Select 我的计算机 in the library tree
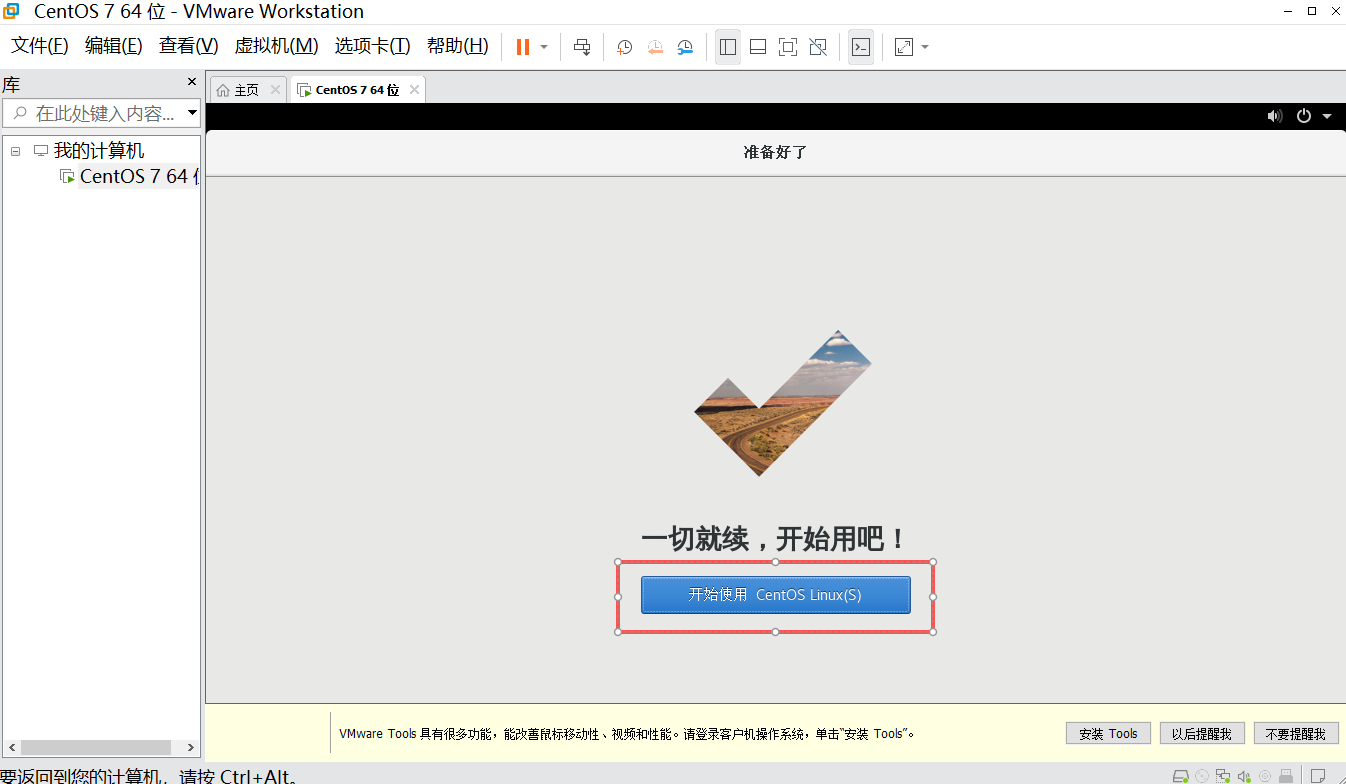This screenshot has height=784, width=1346. tap(98, 151)
